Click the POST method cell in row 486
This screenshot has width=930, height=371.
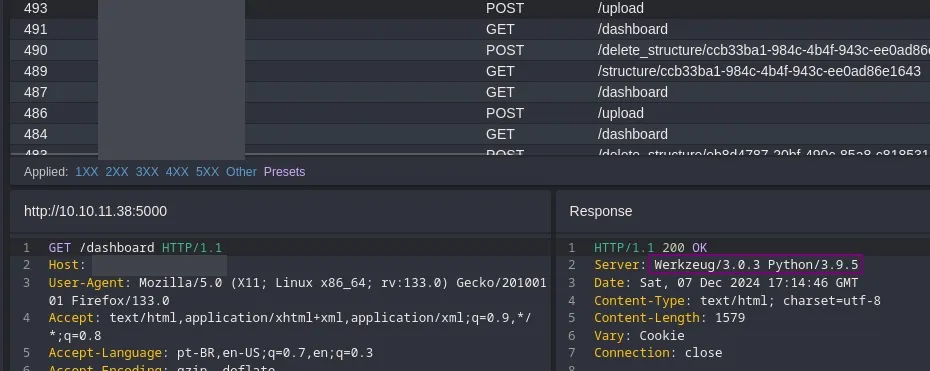pyautogui.click(x=505, y=113)
